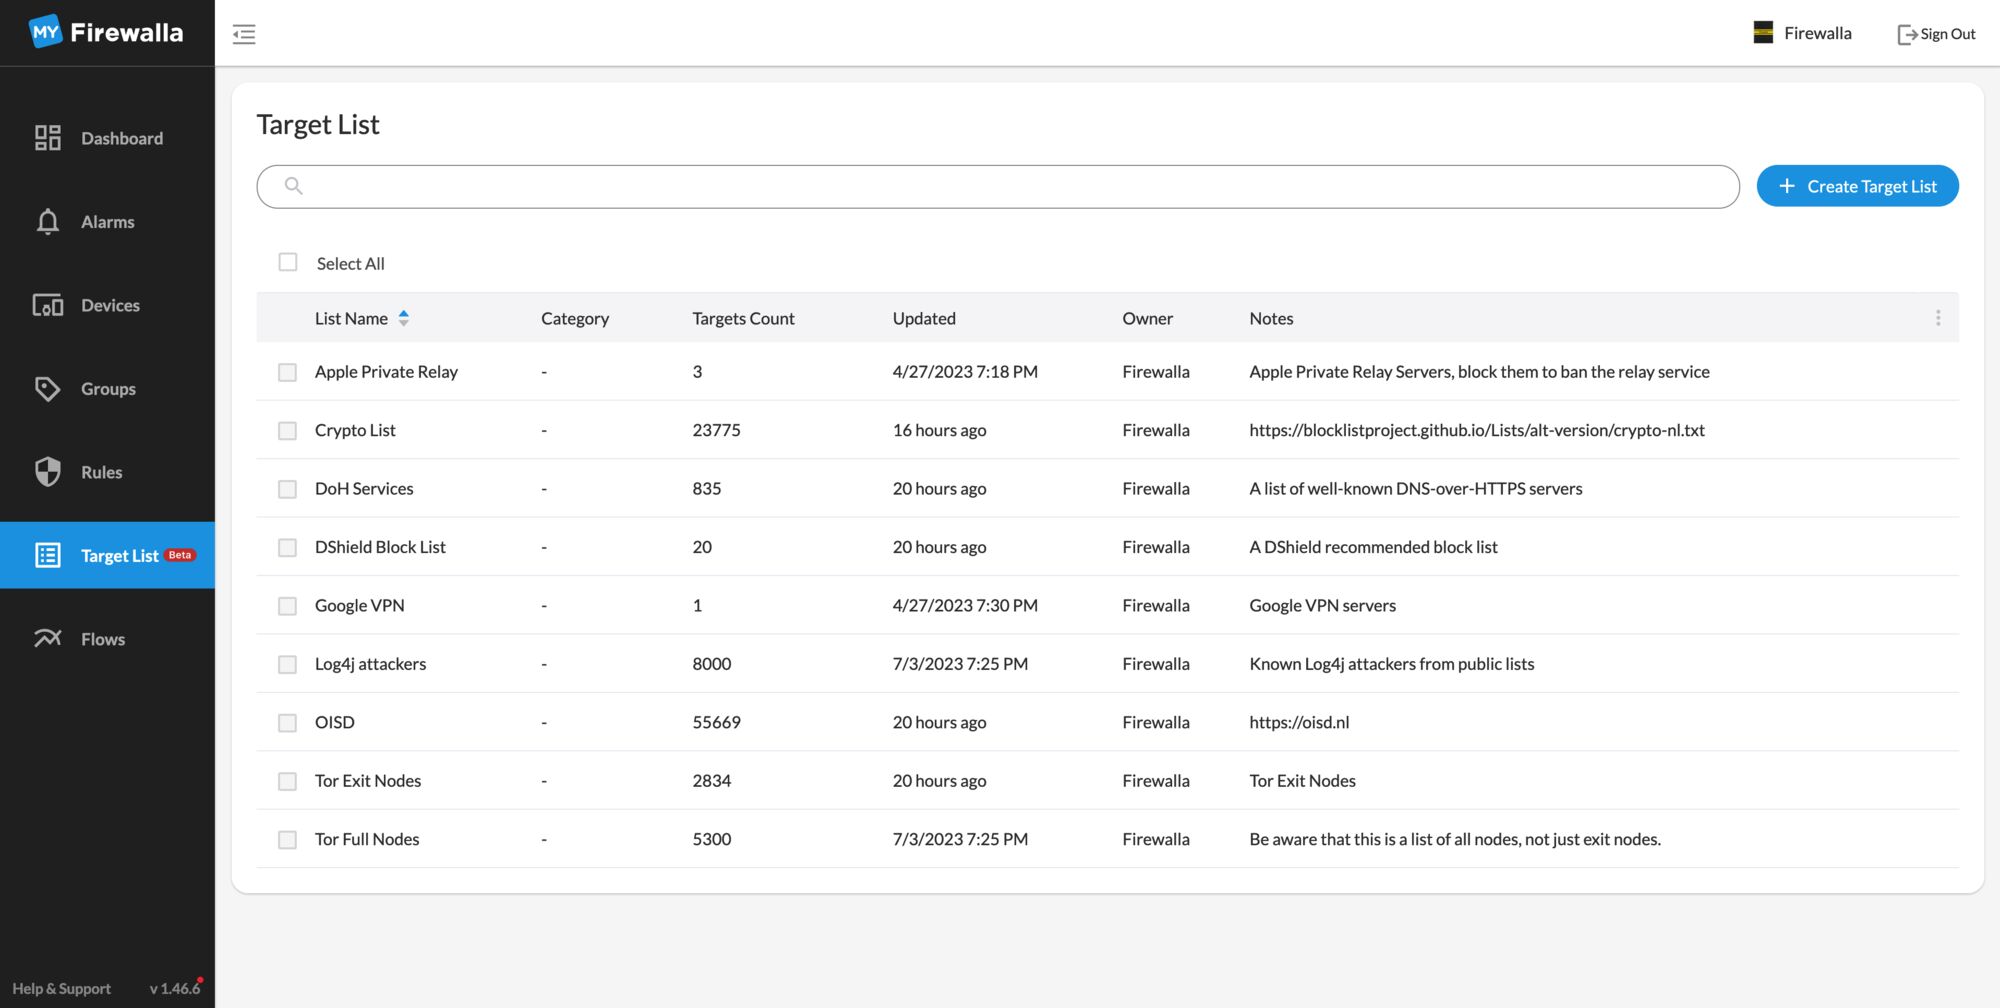Open Devices in the sidebar
The height and width of the screenshot is (1008, 2000).
pos(107,305)
